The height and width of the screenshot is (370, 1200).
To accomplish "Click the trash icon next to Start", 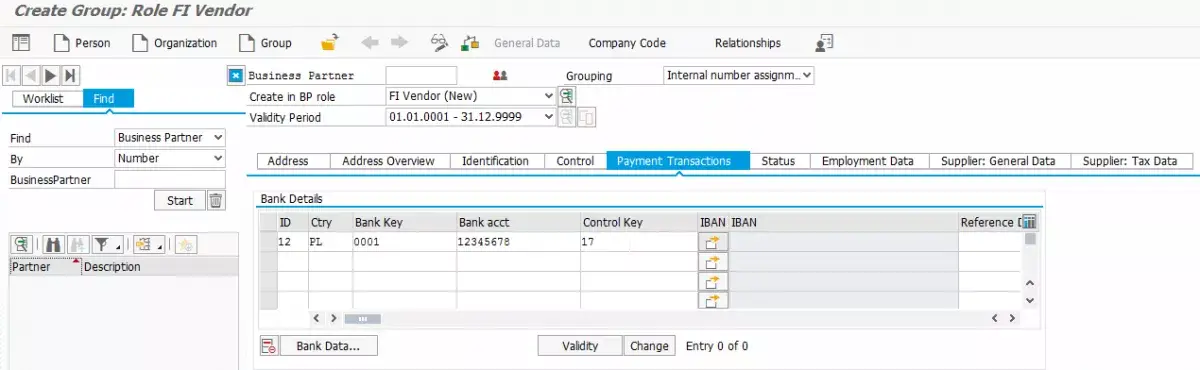I will (216, 201).
